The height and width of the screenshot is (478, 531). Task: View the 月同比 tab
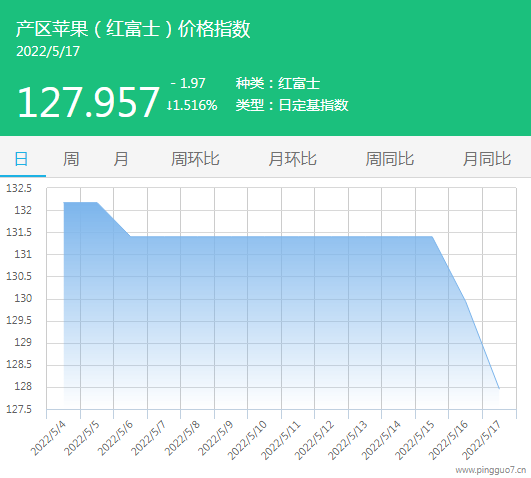click(x=487, y=159)
